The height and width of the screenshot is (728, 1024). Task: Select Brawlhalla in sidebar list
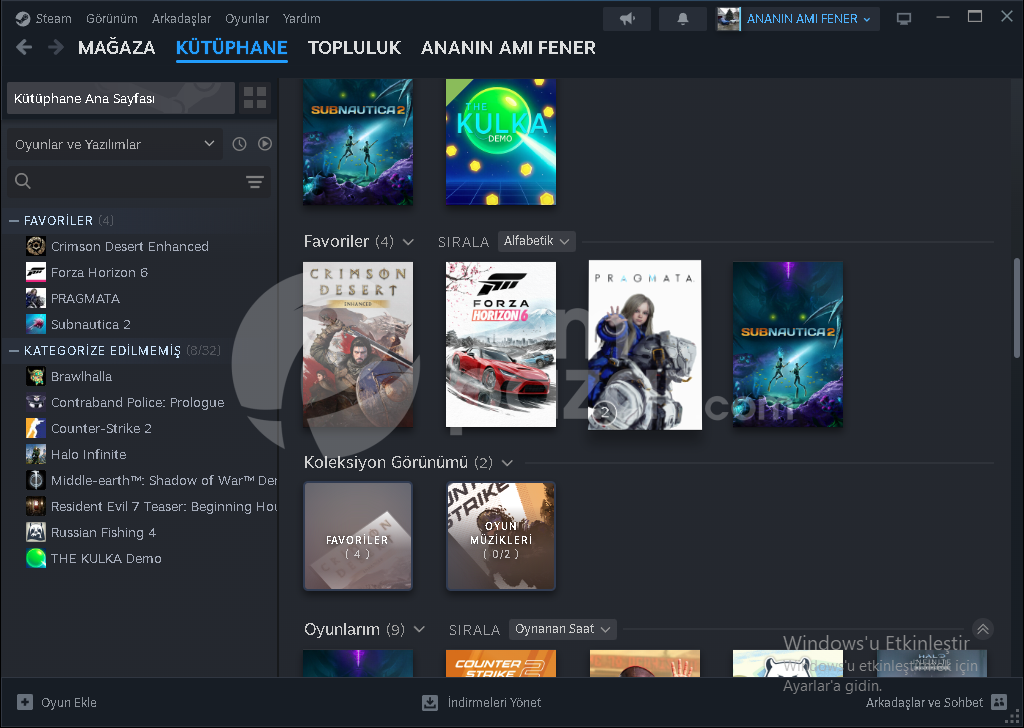pyautogui.click(x=82, y=377)
